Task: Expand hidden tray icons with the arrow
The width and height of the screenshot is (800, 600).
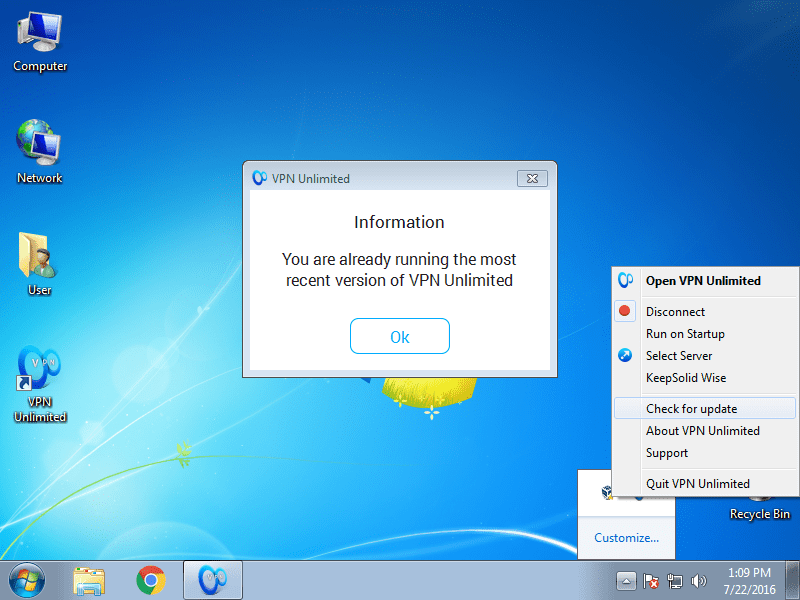Action: [626, 580]
